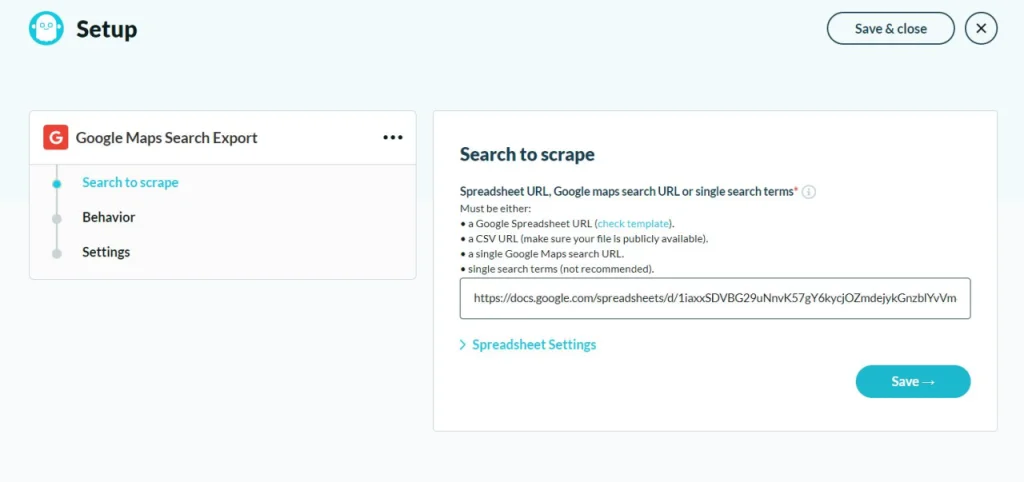The width and height of the screenshot is (1024, 482).
Task: Click the Setup page heading
Action: point(106,29)
